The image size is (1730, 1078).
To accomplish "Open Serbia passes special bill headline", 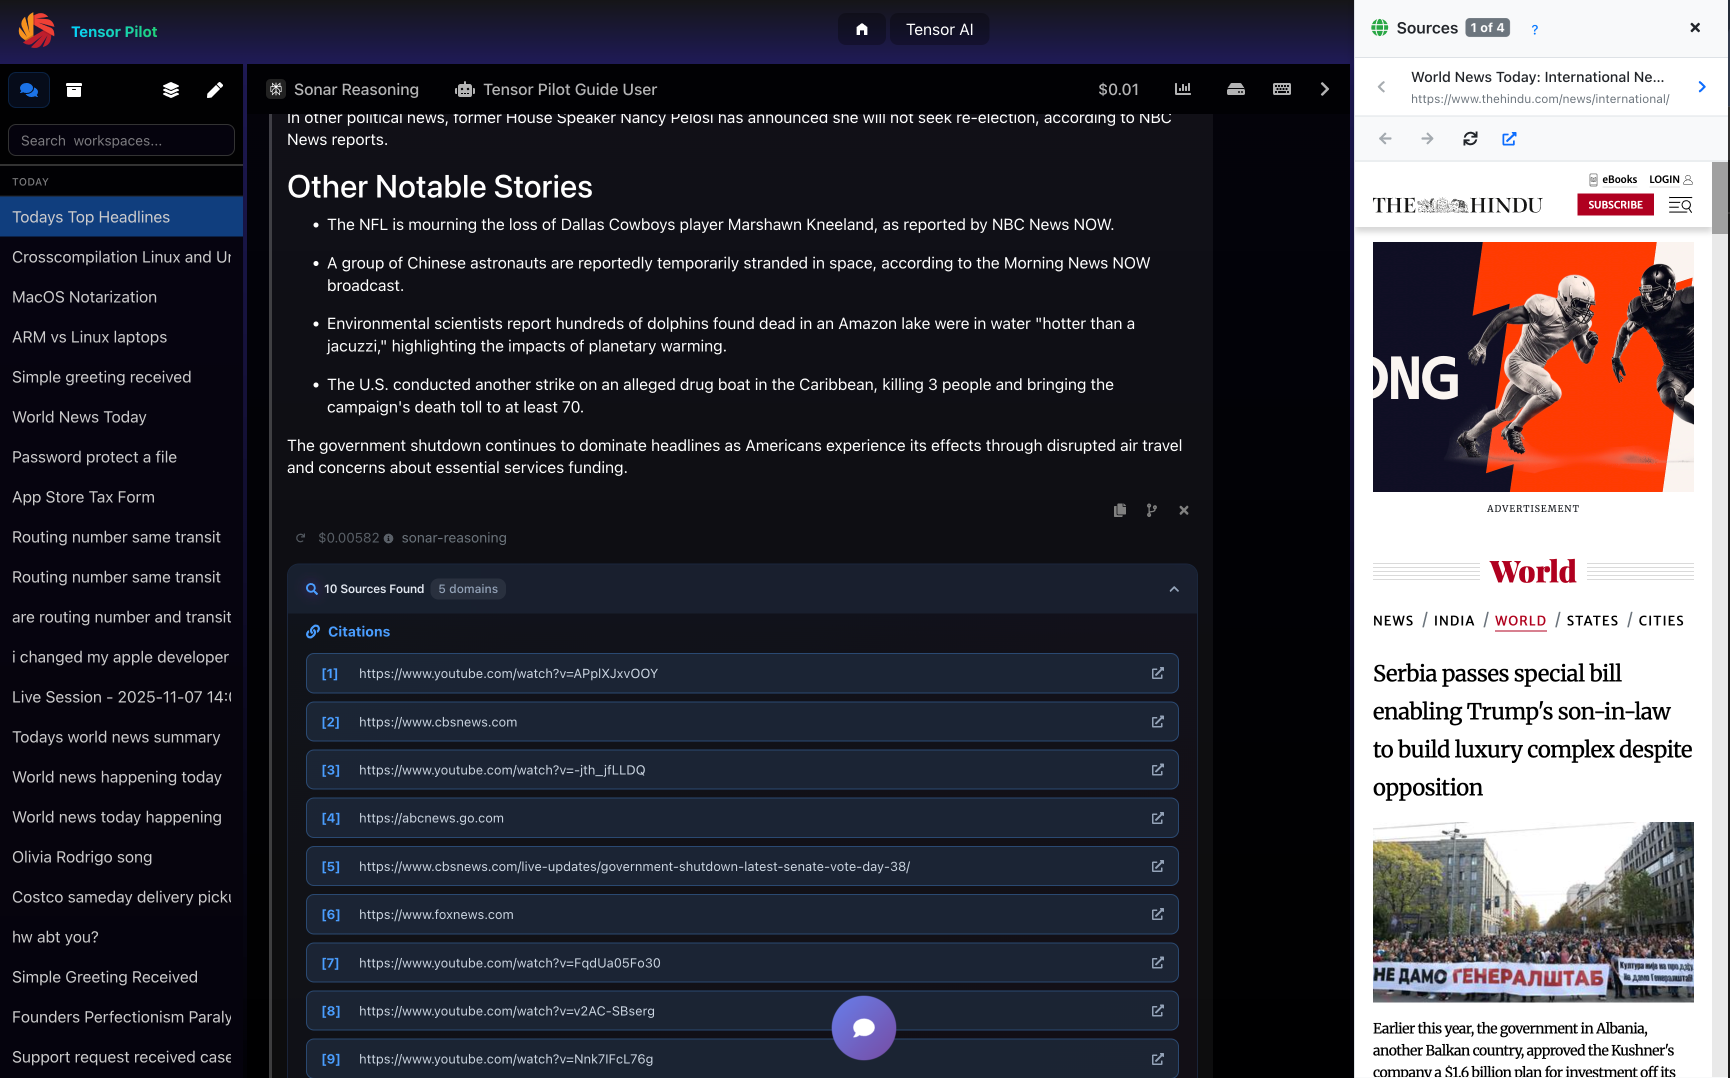I will (1532, 730).
